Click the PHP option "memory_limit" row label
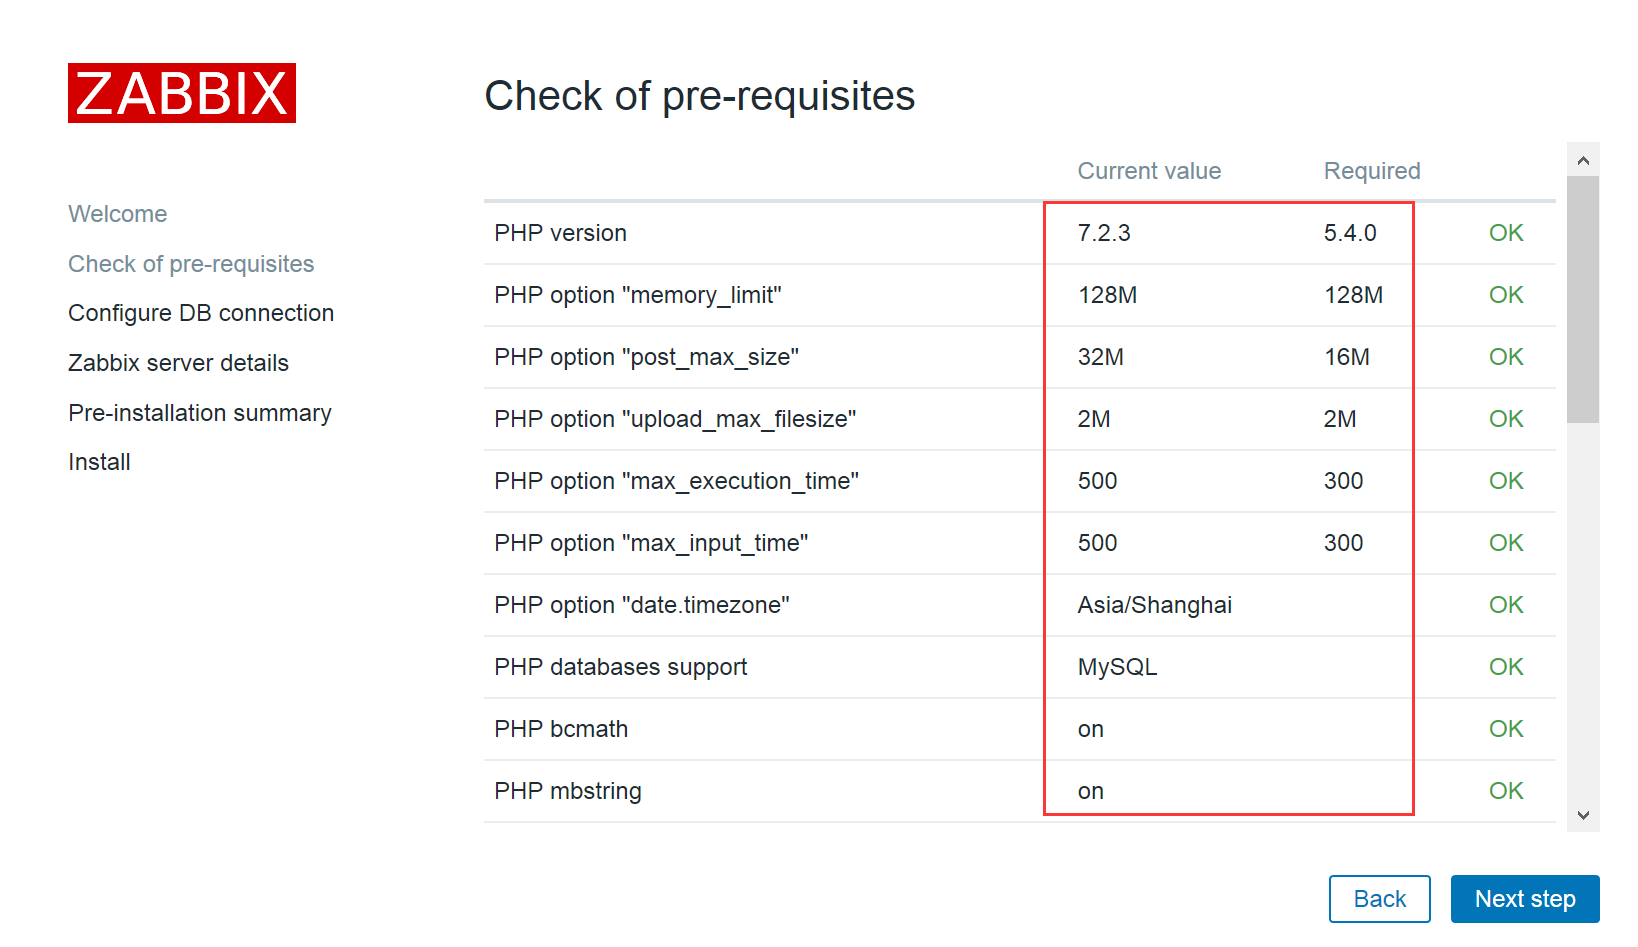The height and width of the screenshot is (947, 1638). 638,295
